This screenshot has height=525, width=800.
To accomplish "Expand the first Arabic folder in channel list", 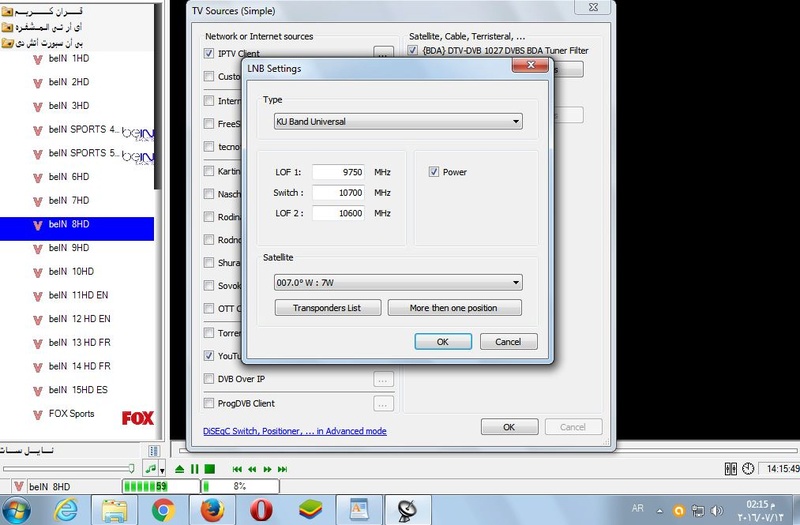I will 7,11.
